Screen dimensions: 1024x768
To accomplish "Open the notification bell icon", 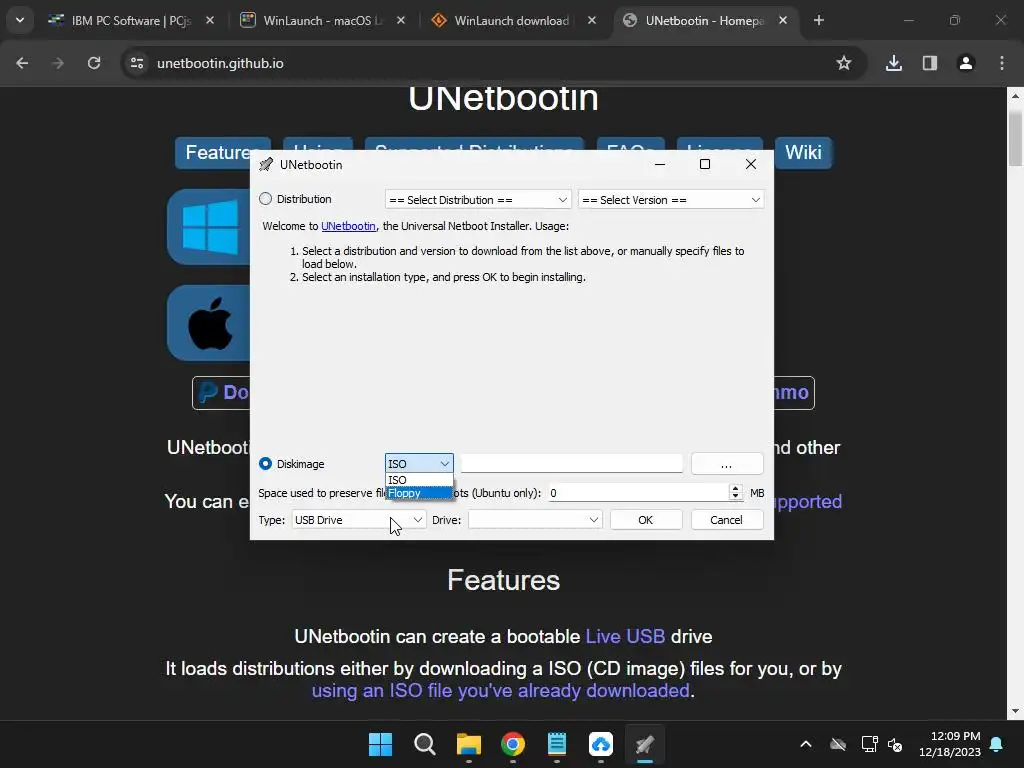I will pyautogui.click(x=997, y=744).
